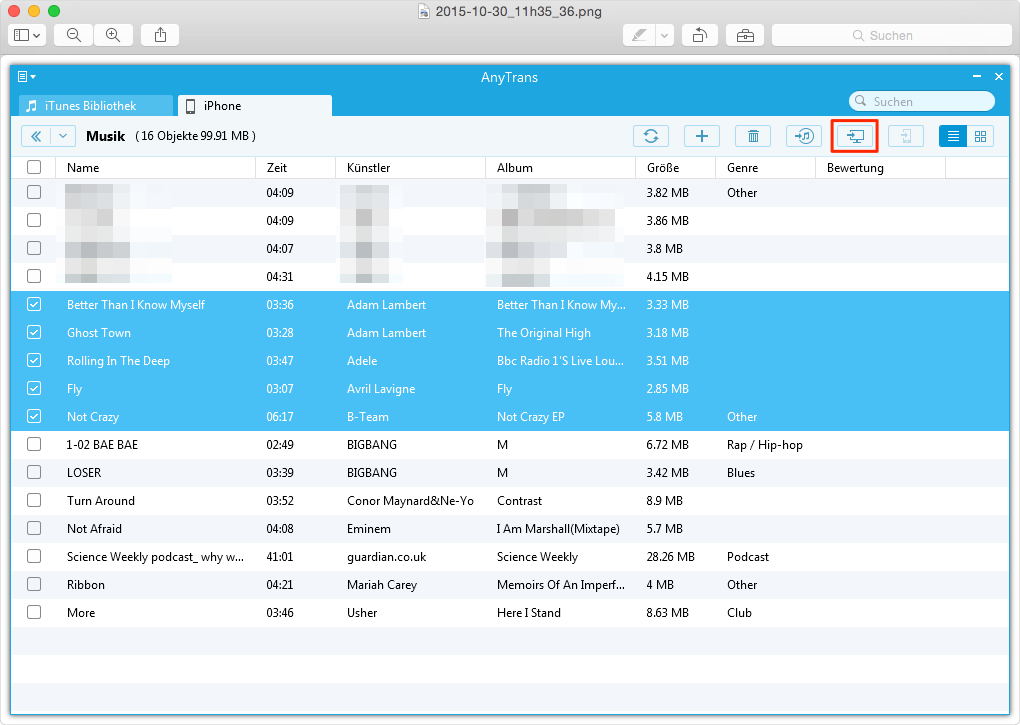Check the Science Weekly podcast checkbox
This screenshot has width=1020, height=725.
pyautogui.click(x=34, y=556)
